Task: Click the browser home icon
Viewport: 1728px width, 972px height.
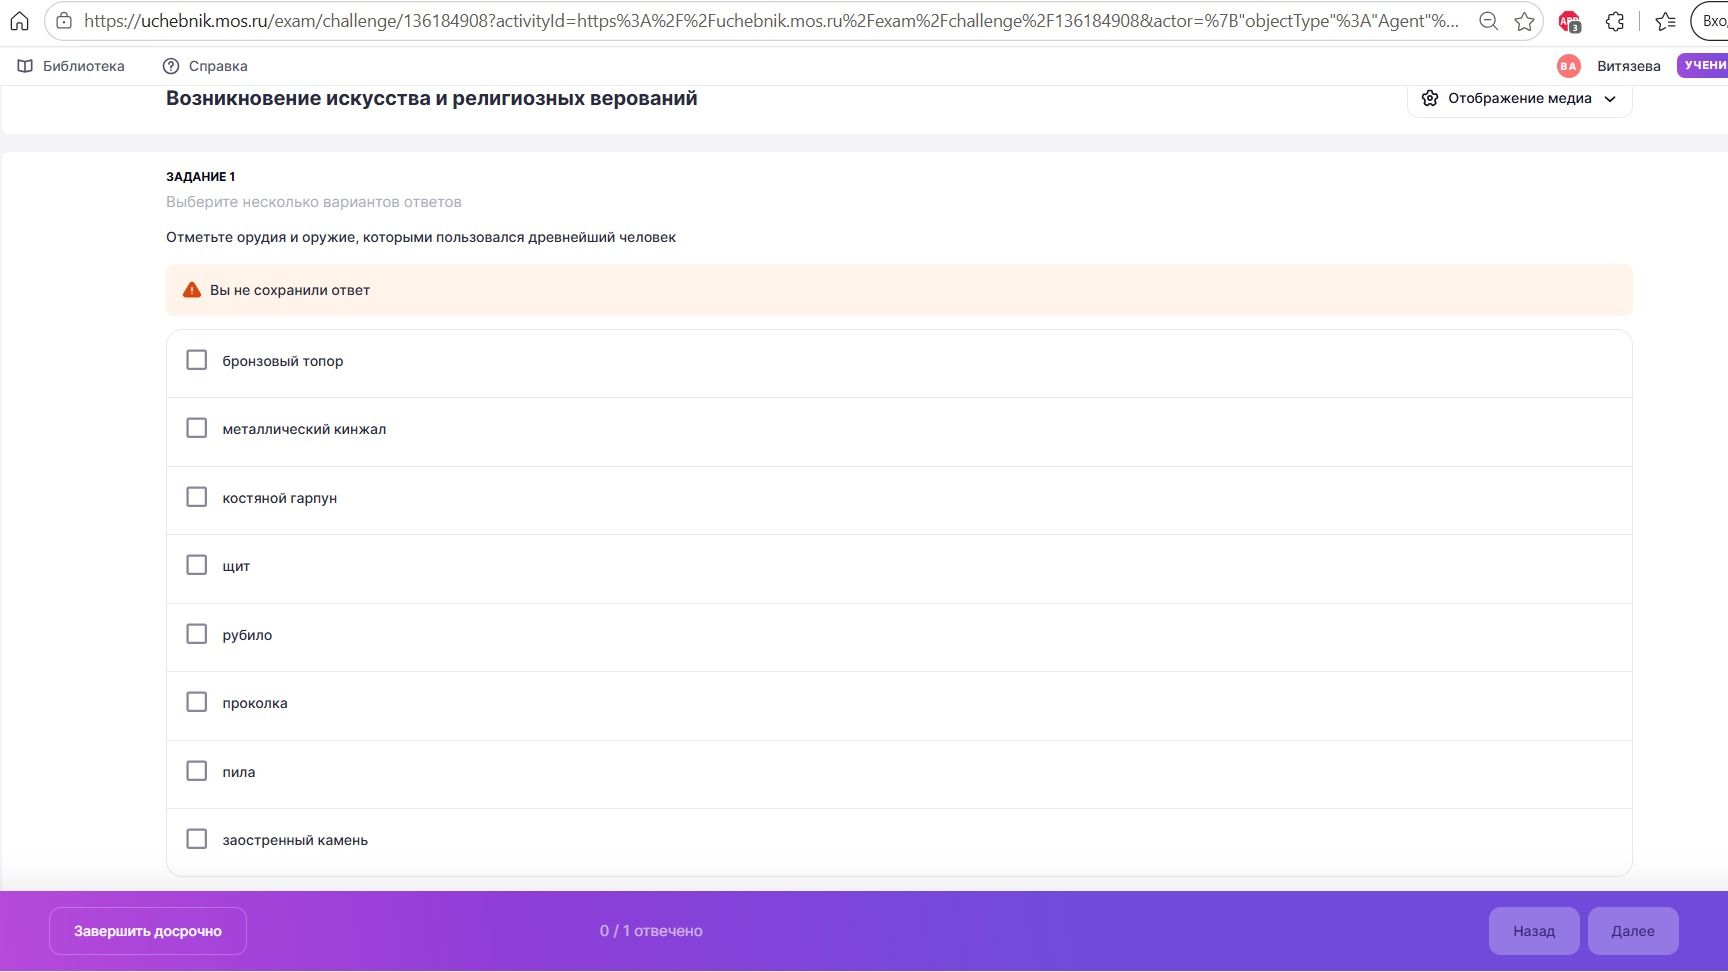Action: coord(19,21)
